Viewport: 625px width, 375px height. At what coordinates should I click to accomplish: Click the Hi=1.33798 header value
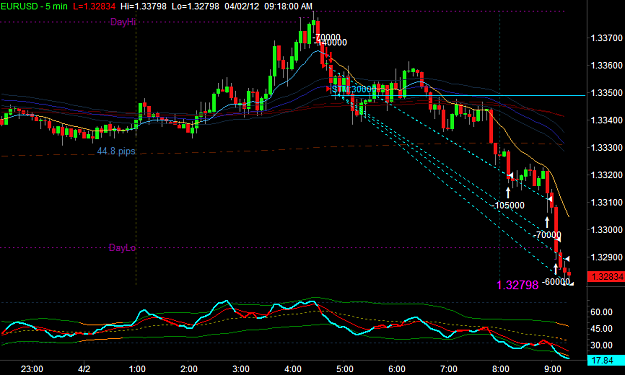click(x=143, y=6)
